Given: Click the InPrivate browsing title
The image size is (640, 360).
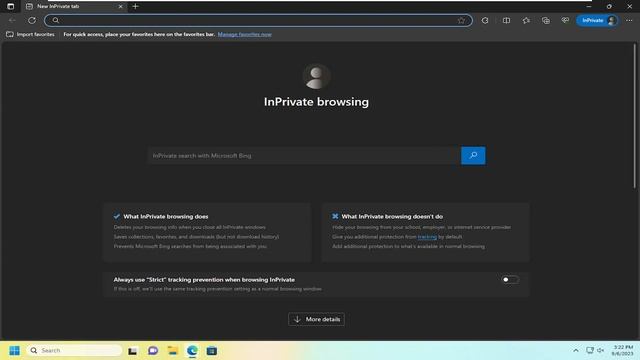Looking at the screenshot, I should [316, 102].
